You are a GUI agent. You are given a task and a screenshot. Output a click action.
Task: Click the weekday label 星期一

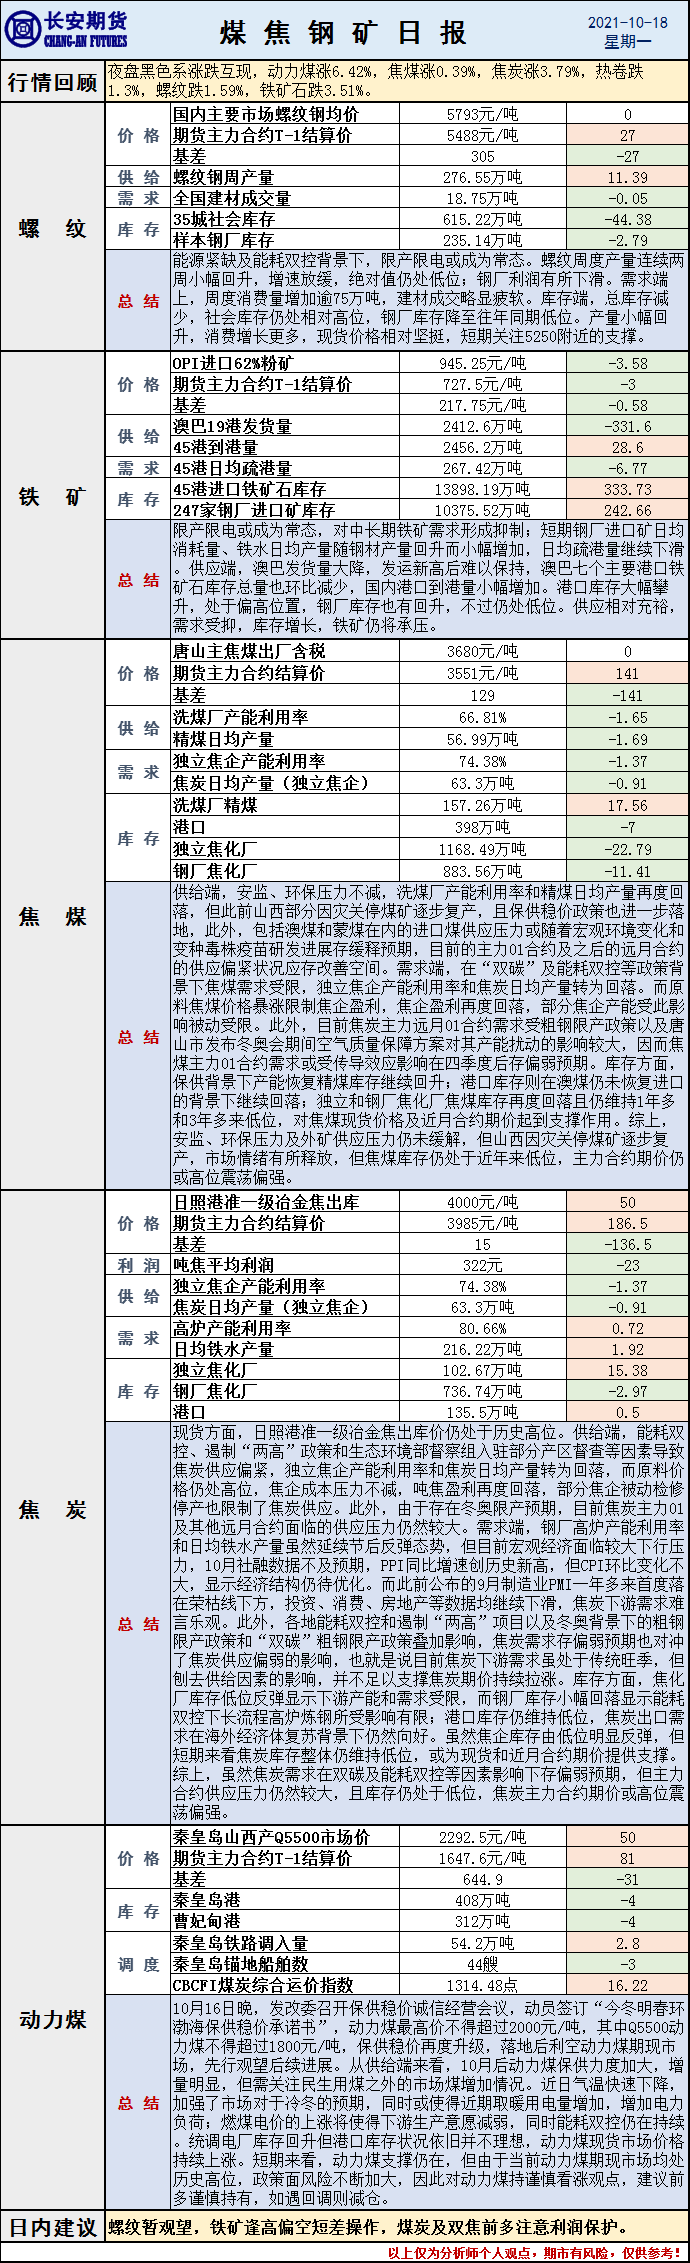point(627,41)
